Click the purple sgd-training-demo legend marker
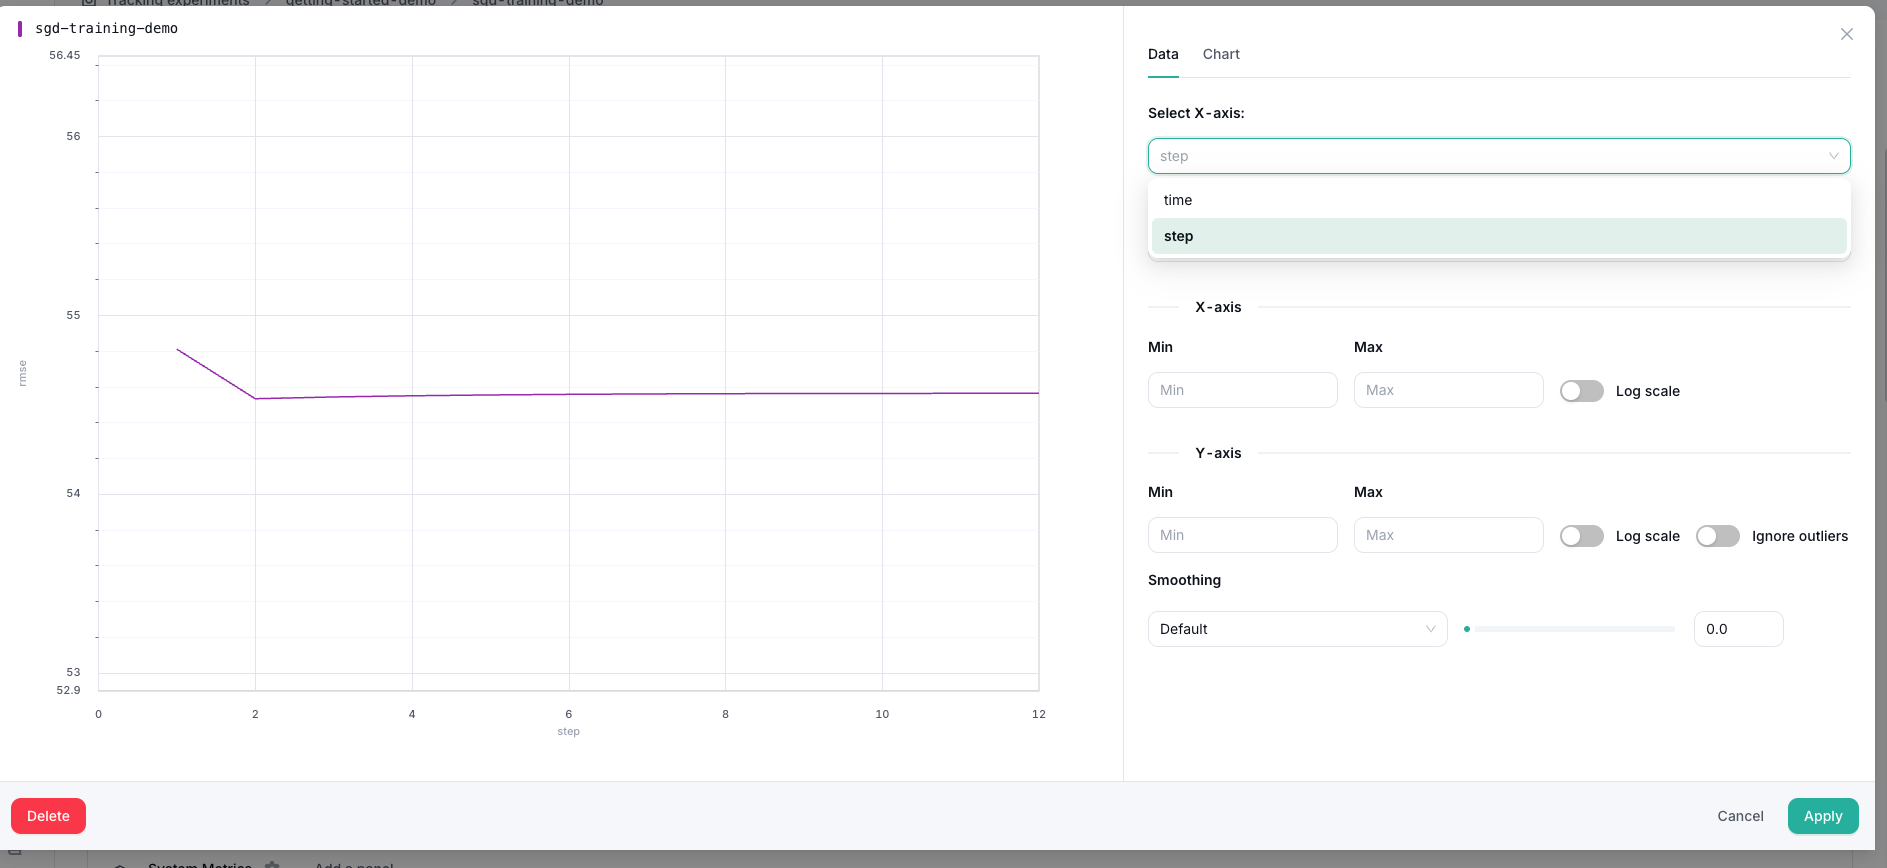 click(20, 29)
